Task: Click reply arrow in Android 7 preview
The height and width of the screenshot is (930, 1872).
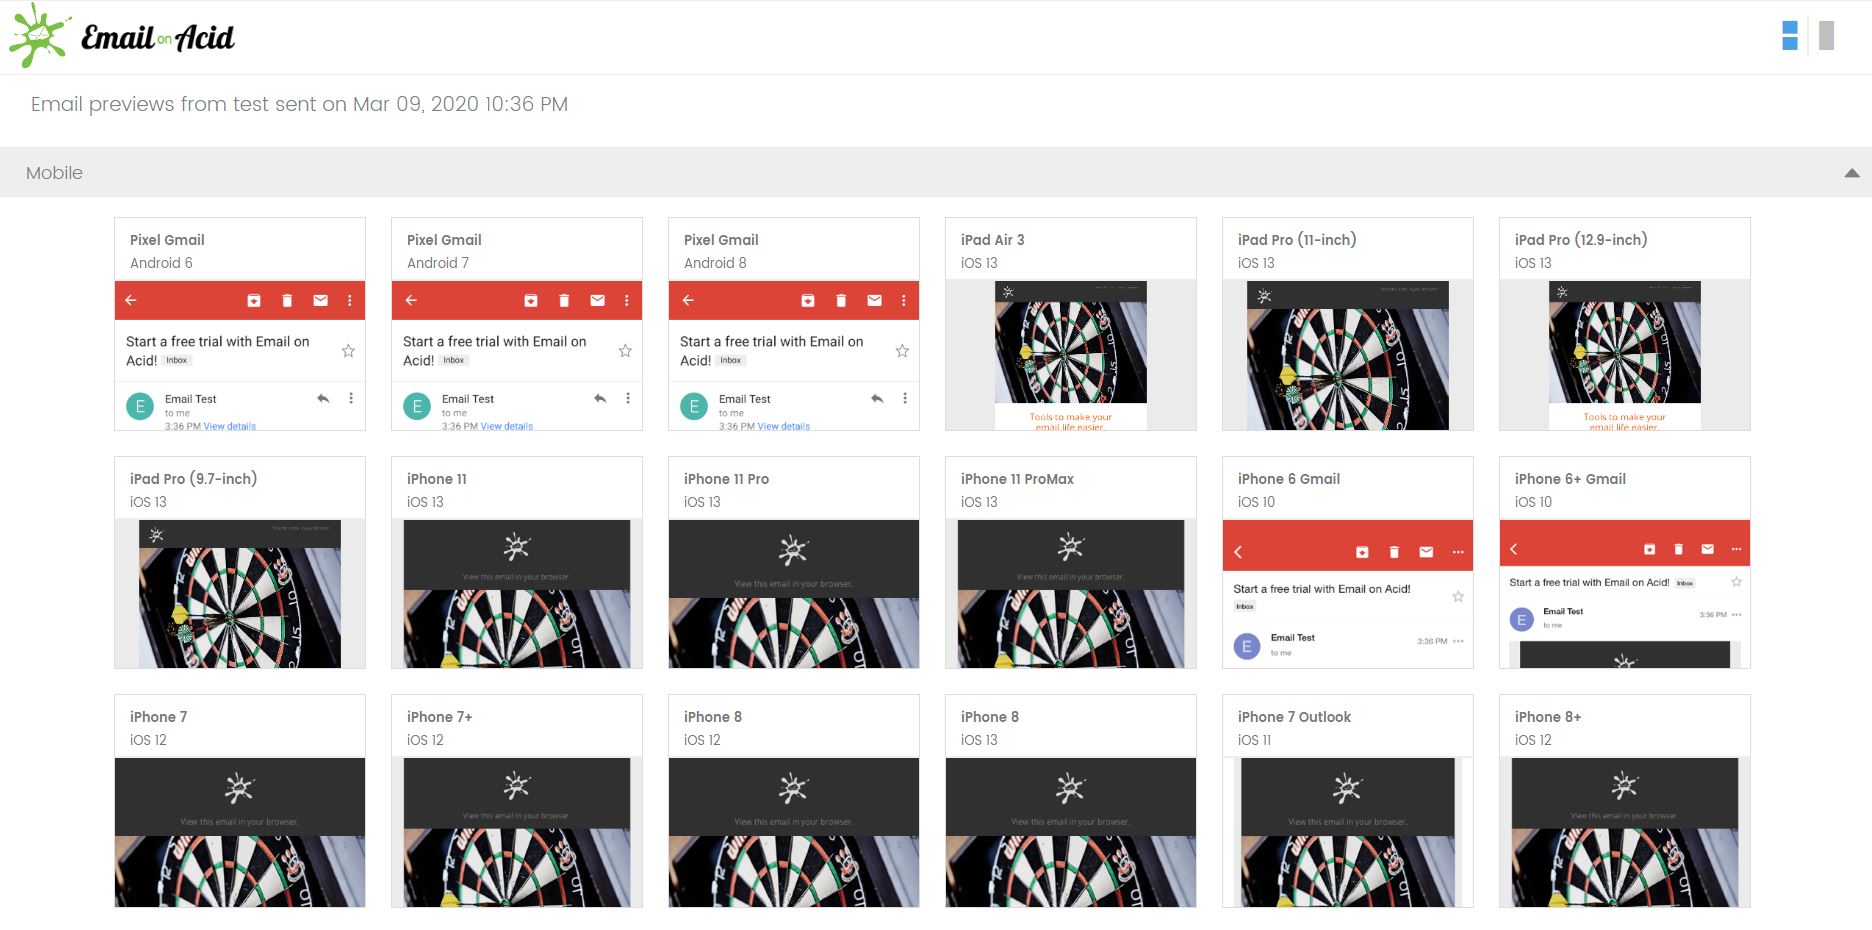Action: tap(600, 398)
